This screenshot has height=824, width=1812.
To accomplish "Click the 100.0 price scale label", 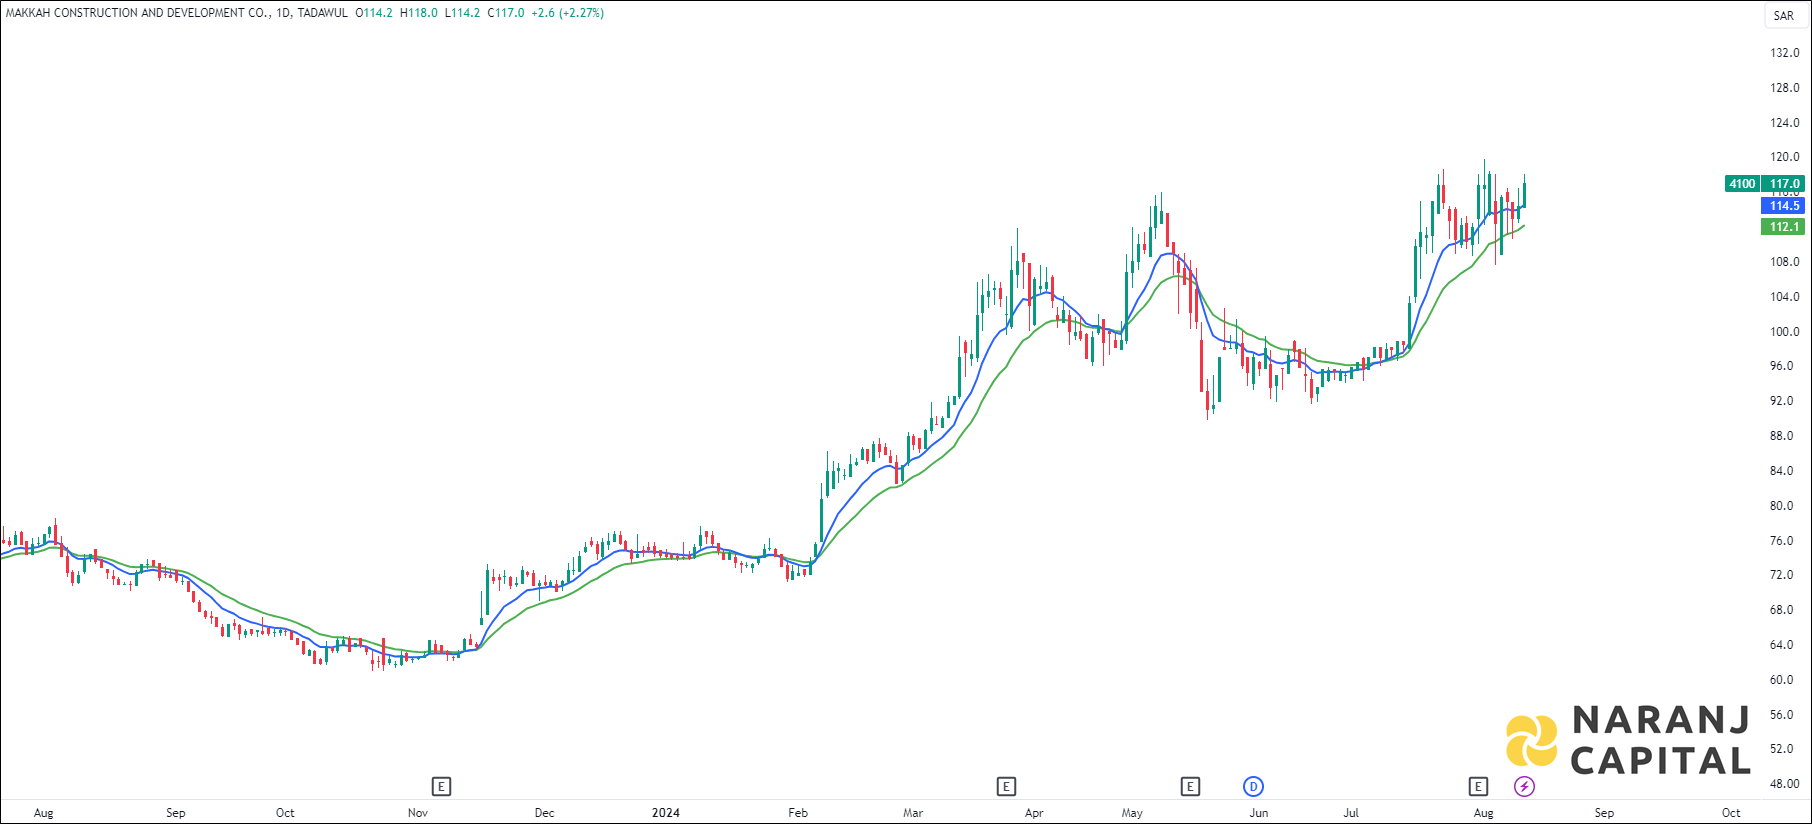I will point(1784,332).
